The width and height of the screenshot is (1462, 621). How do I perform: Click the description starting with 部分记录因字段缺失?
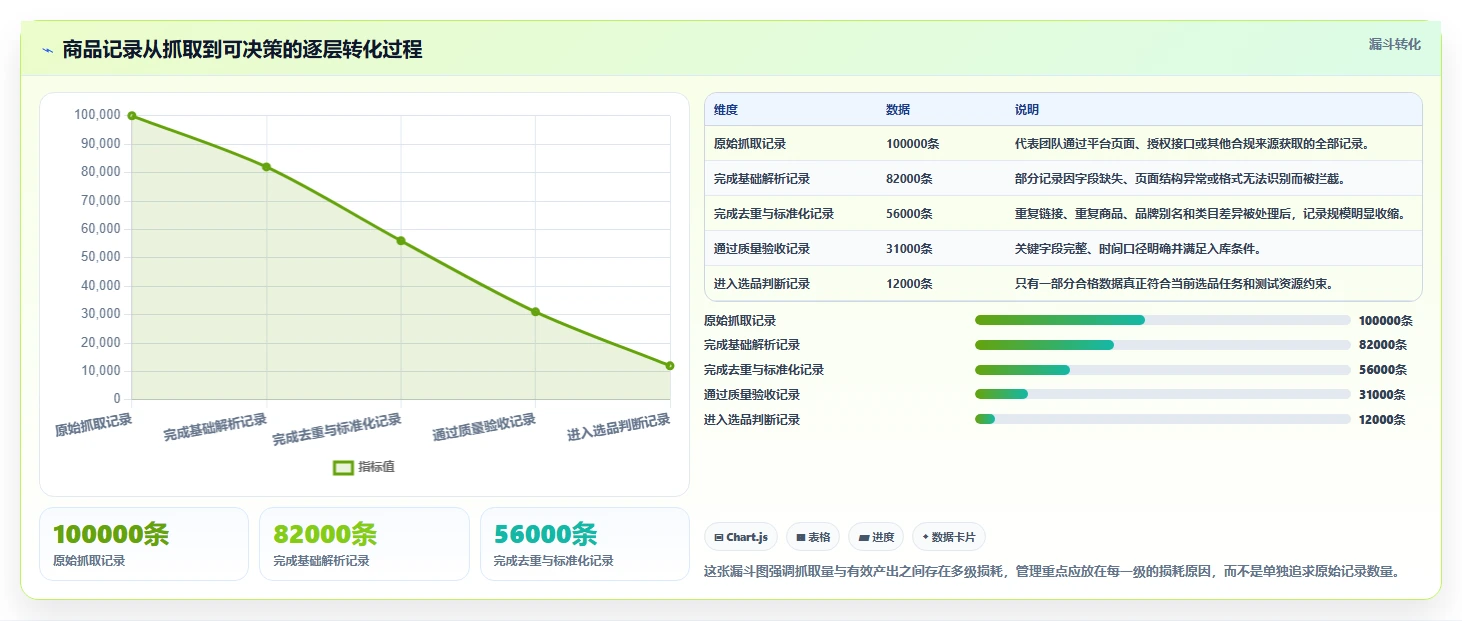1180,179
